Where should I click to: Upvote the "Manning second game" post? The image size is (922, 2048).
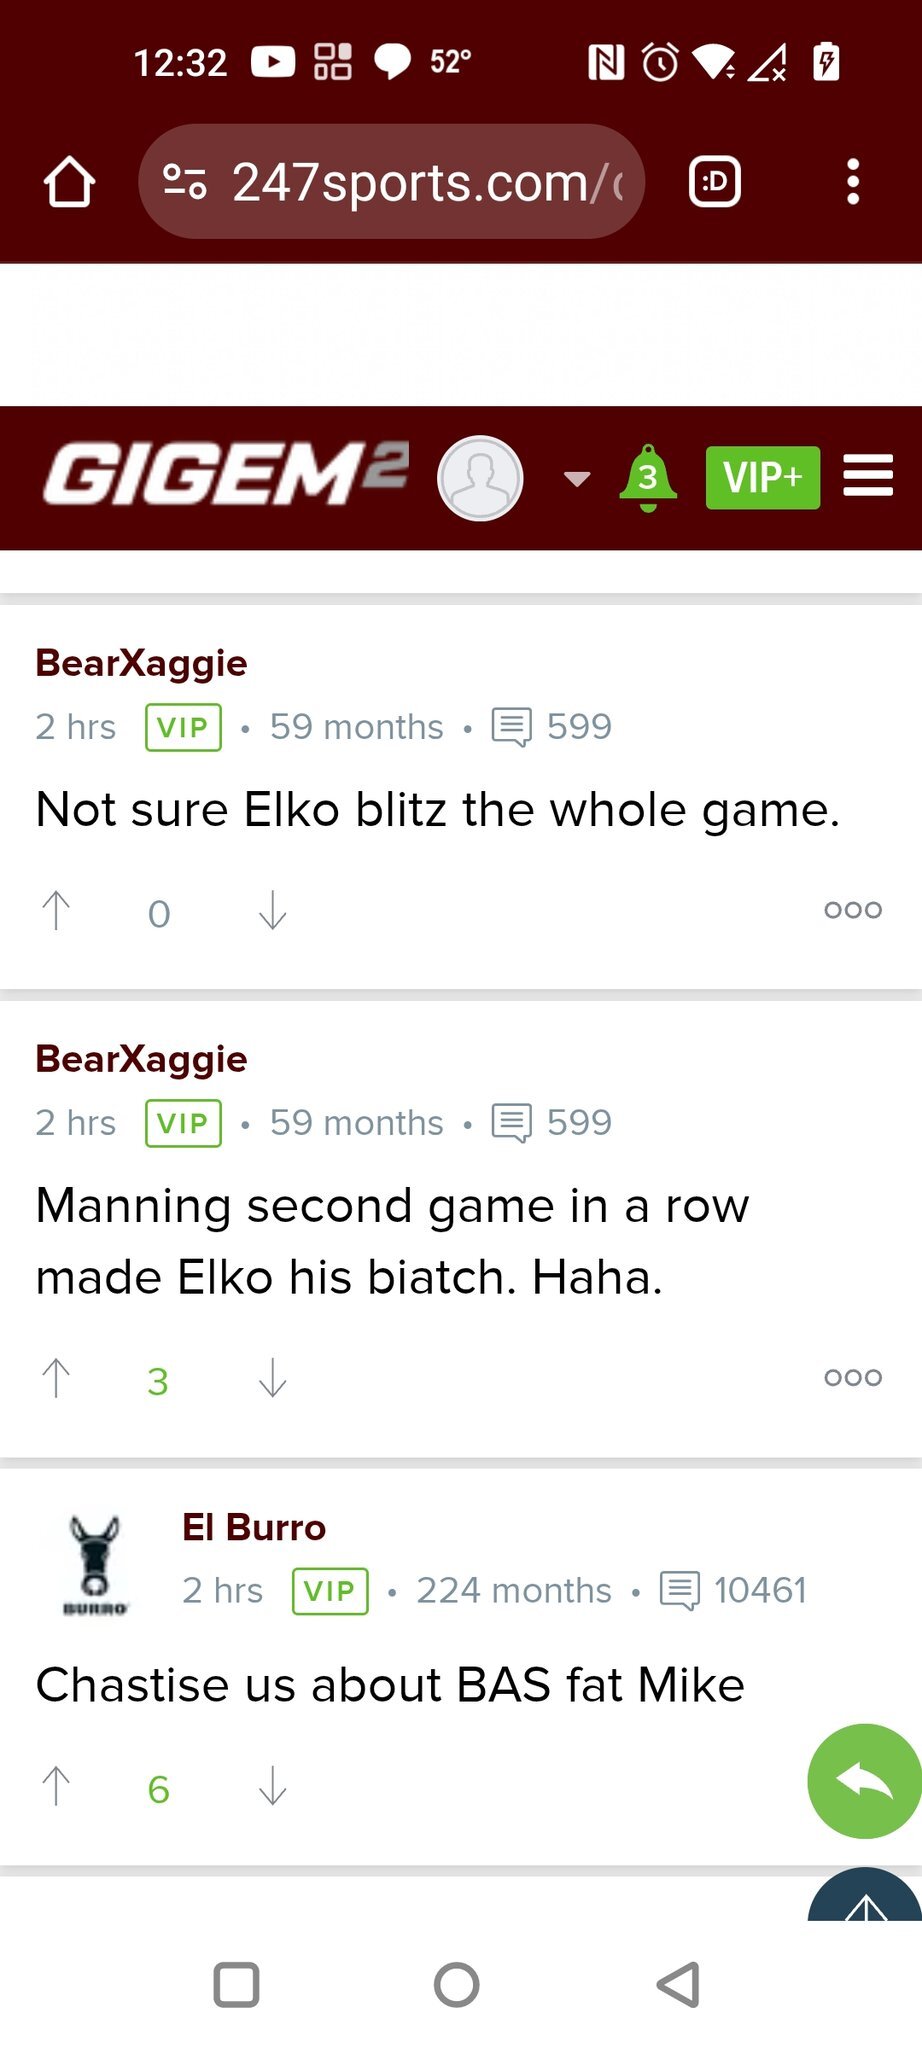point(56,1379)
